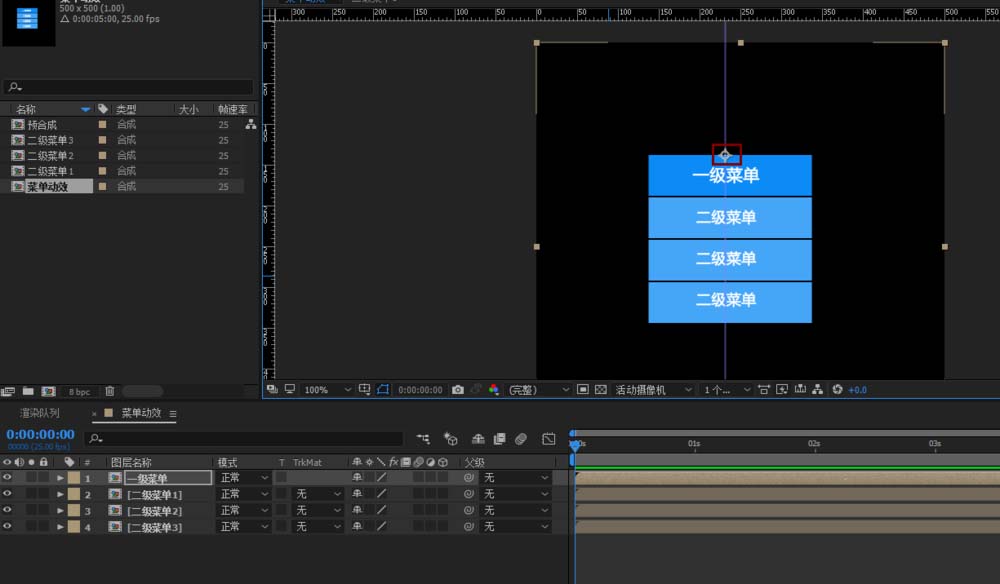1000x584 pixels.
Task: Click interpret footage icon in project panel
Action: click(8, 391)
